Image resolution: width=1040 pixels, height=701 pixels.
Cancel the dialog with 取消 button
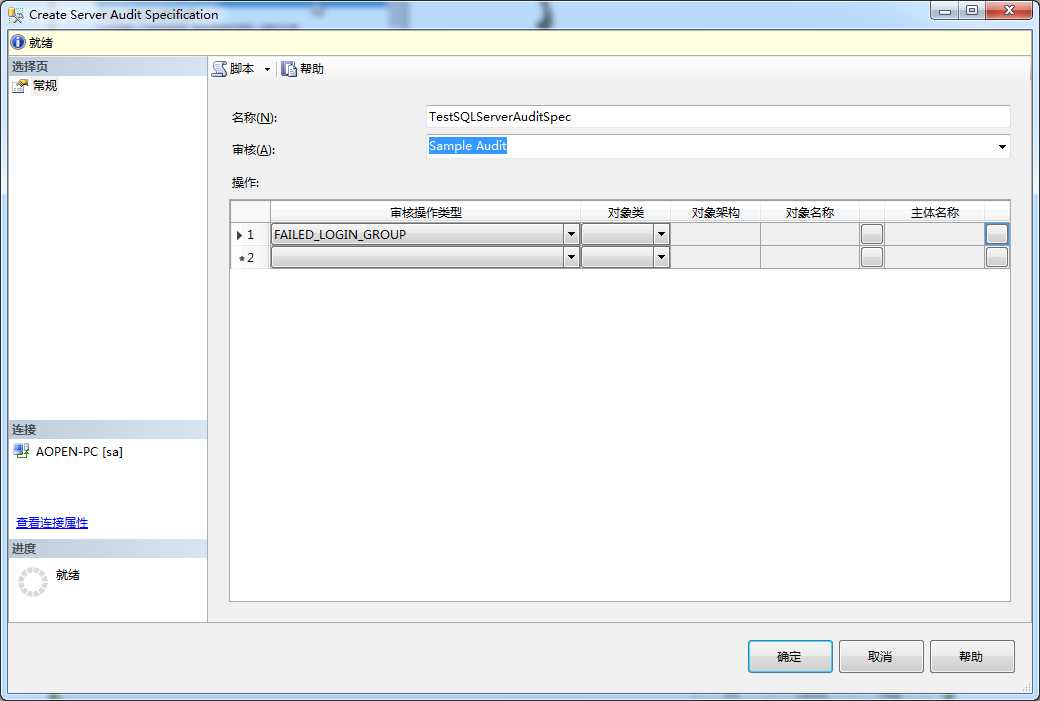click(881, 657)
